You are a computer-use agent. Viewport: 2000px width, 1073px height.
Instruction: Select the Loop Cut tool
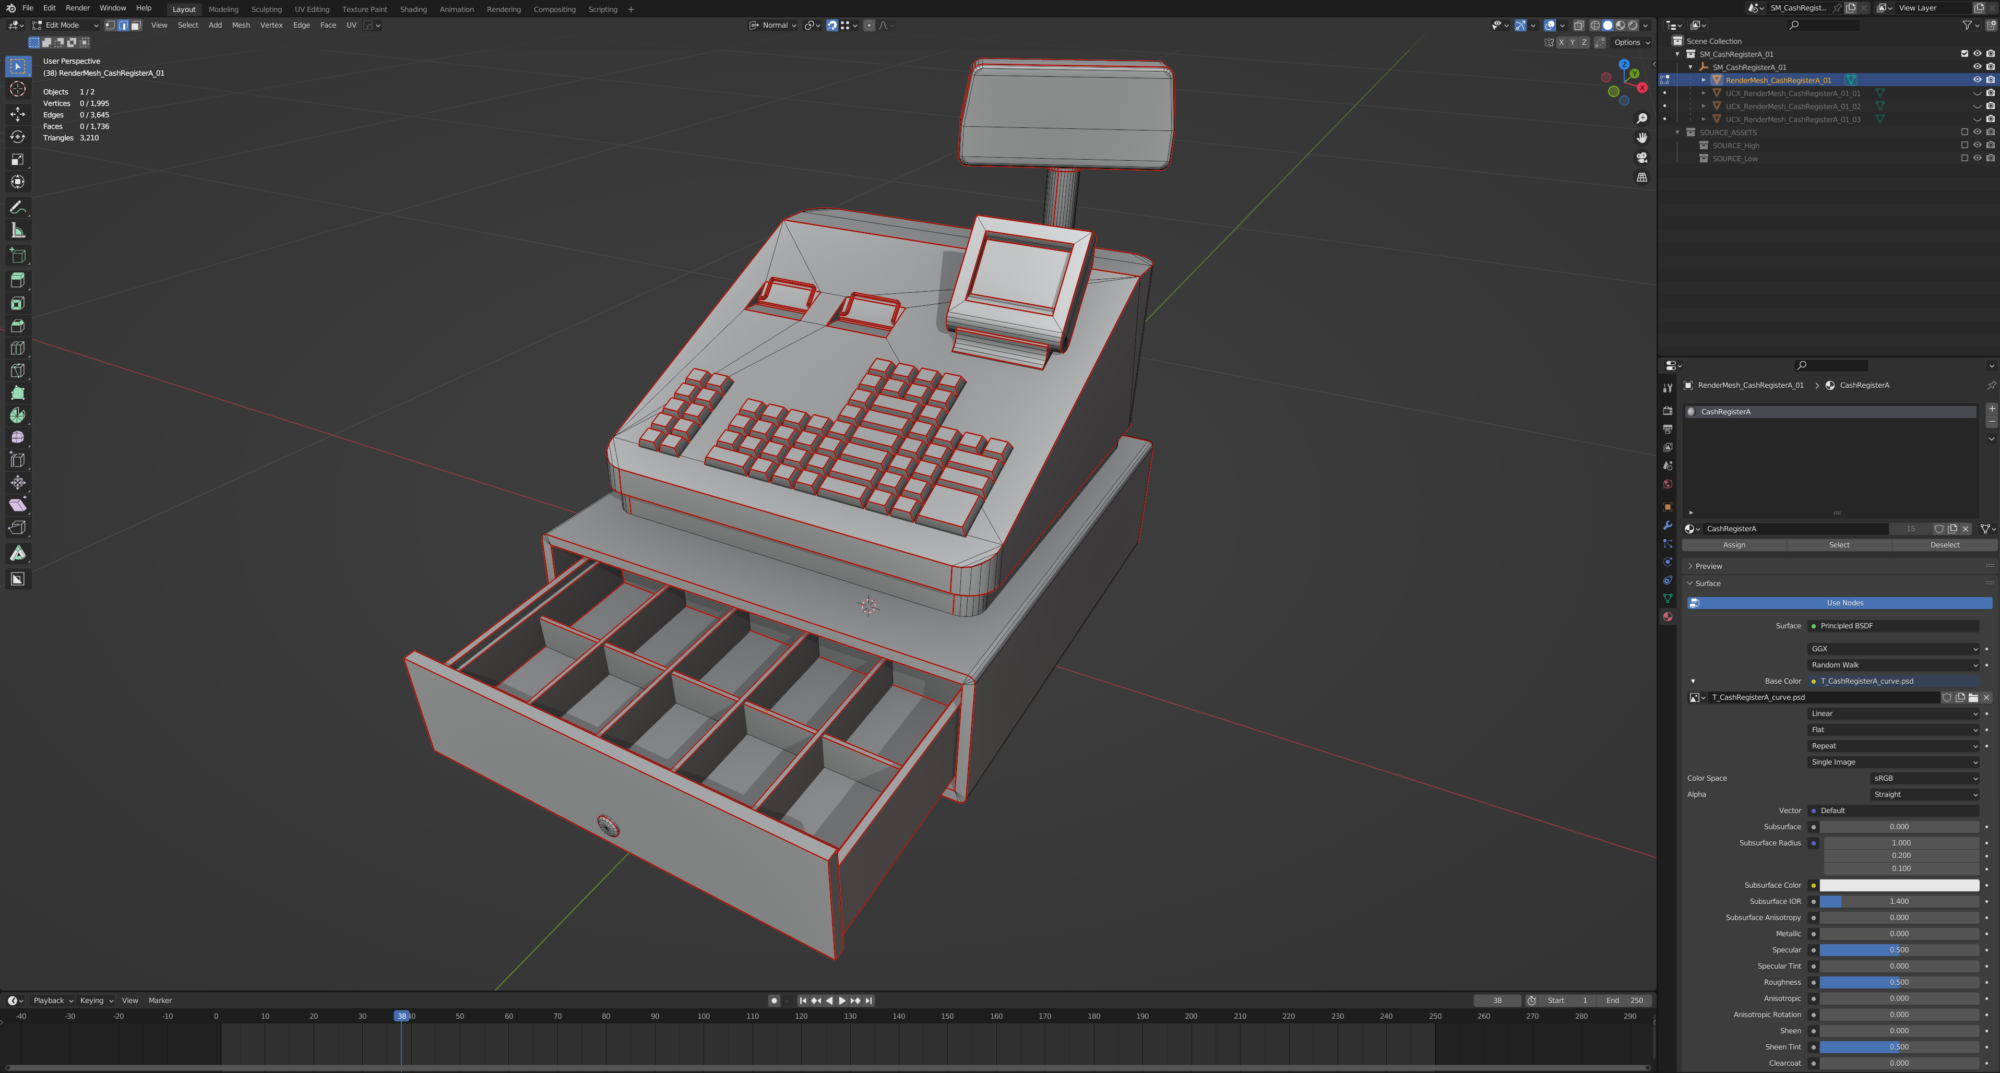coord(18,348)
